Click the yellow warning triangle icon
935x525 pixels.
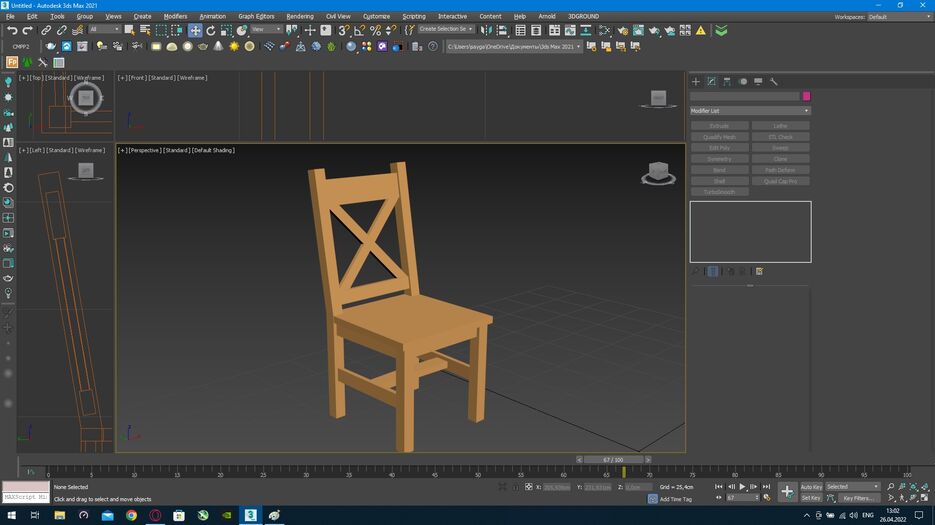point(701,30)
